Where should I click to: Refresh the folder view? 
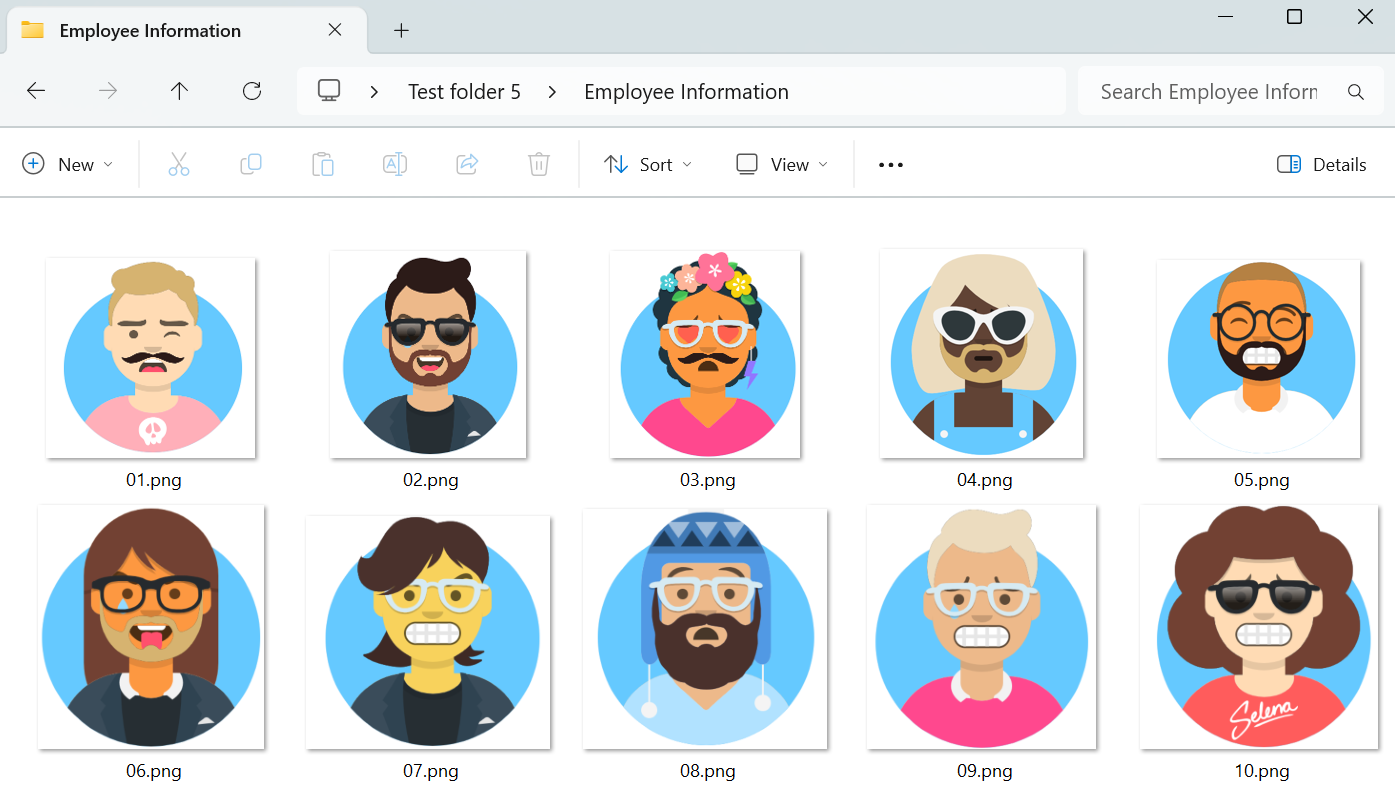[x=252, y=92]
